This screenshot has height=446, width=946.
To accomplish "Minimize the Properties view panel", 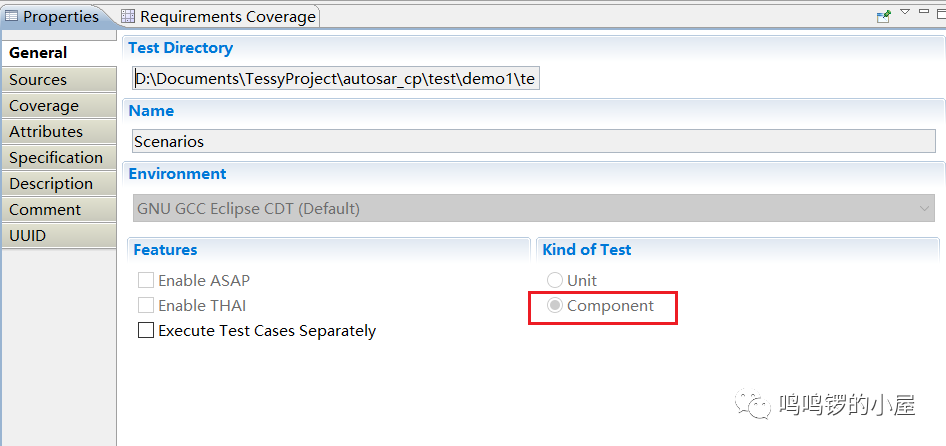I will 922,12.
